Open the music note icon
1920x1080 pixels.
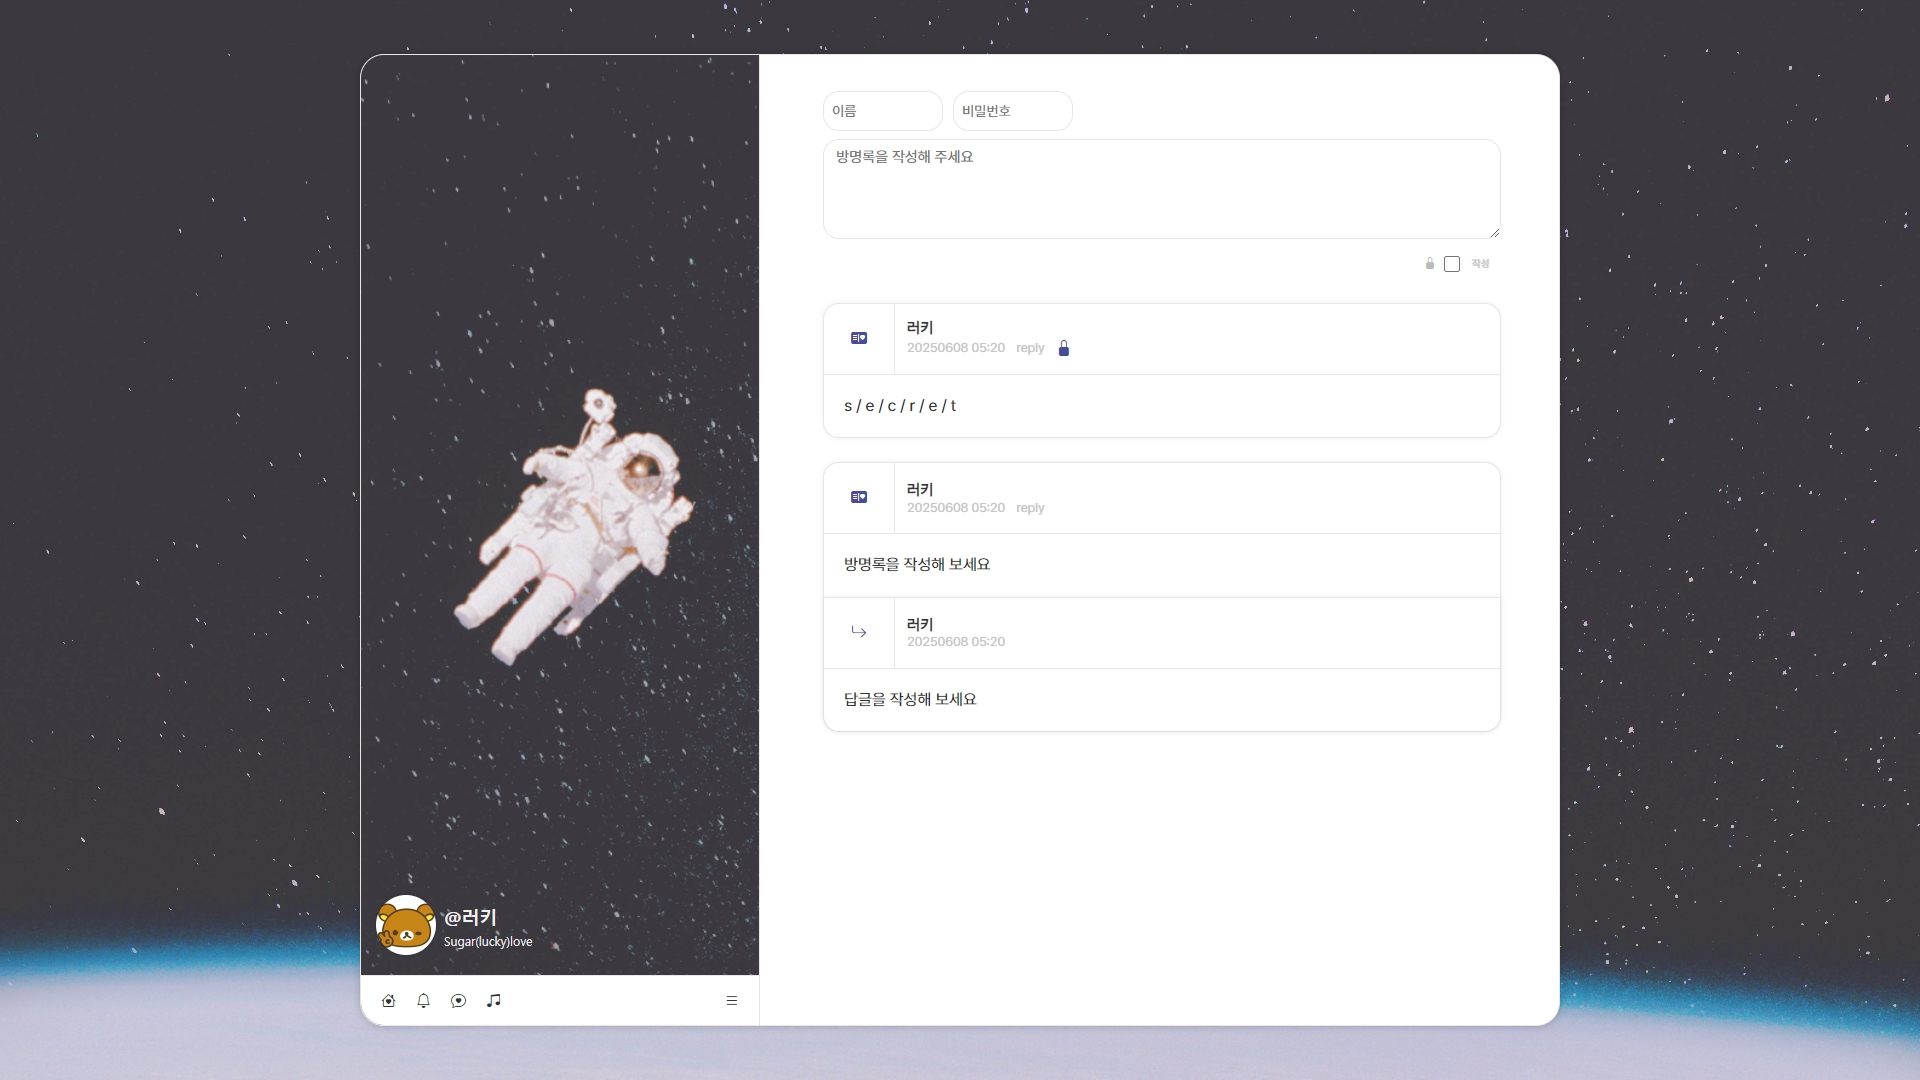click(494, 1000)
